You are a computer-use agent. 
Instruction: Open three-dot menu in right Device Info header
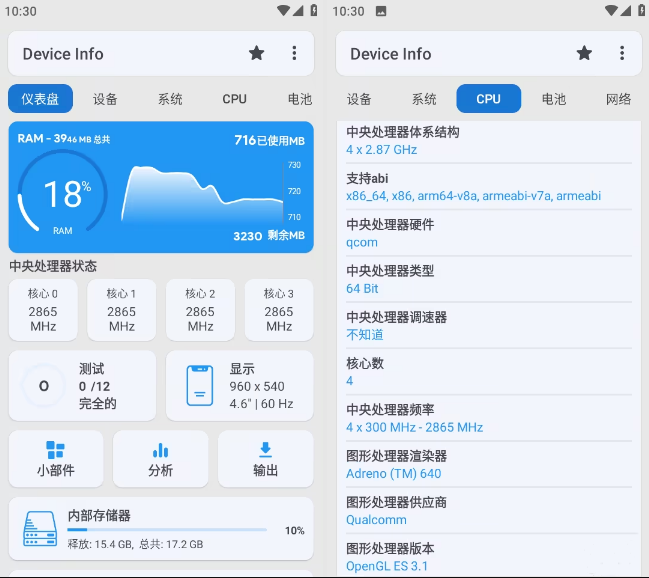[622, 53]
